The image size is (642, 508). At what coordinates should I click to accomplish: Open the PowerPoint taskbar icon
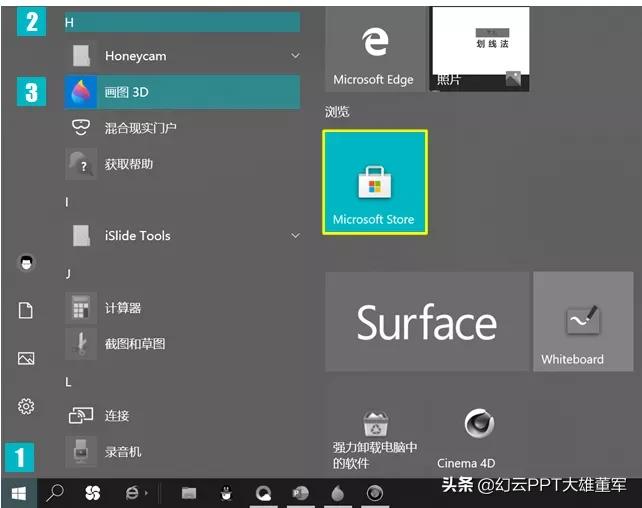pyautogui.click(x=300, y=493)
